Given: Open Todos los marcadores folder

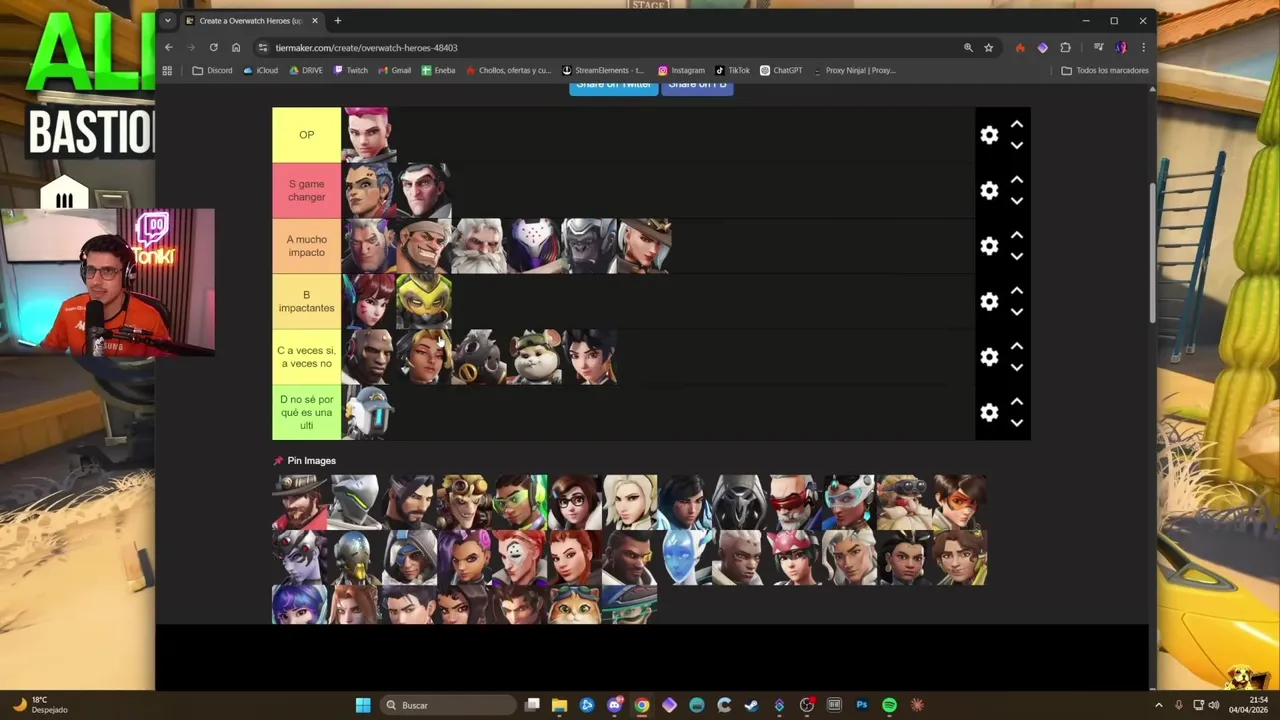Looking at the screenshot, I should pyautogui.click(x=1105, y=70).
